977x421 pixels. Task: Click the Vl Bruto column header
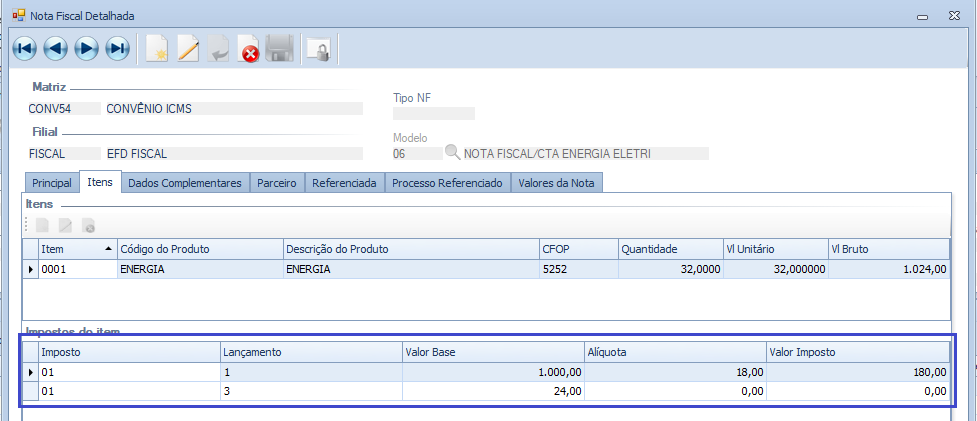889,249
